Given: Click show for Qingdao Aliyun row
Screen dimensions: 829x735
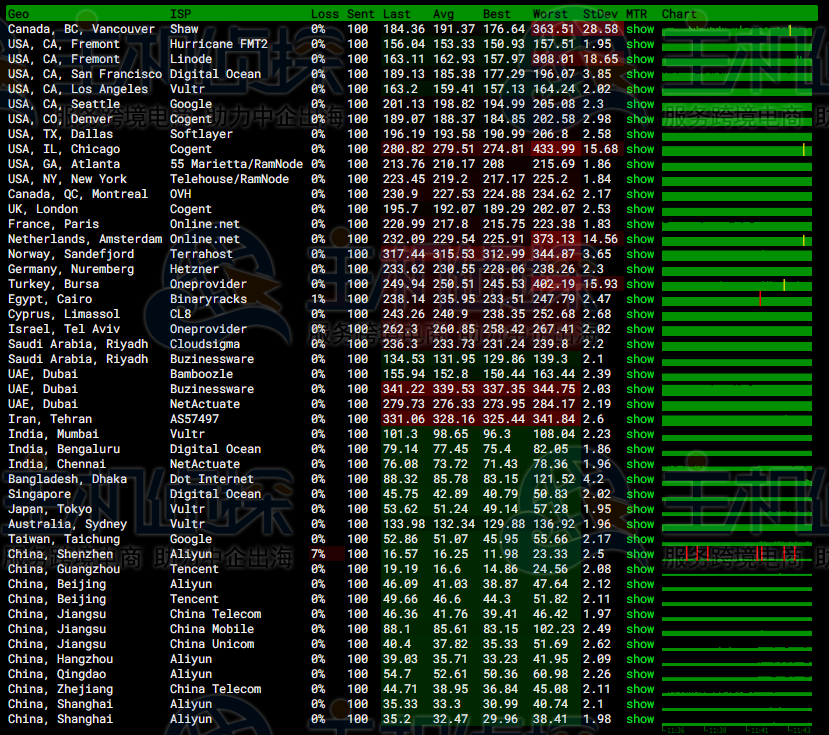Looking at the screenshot, I should point(640,674).
